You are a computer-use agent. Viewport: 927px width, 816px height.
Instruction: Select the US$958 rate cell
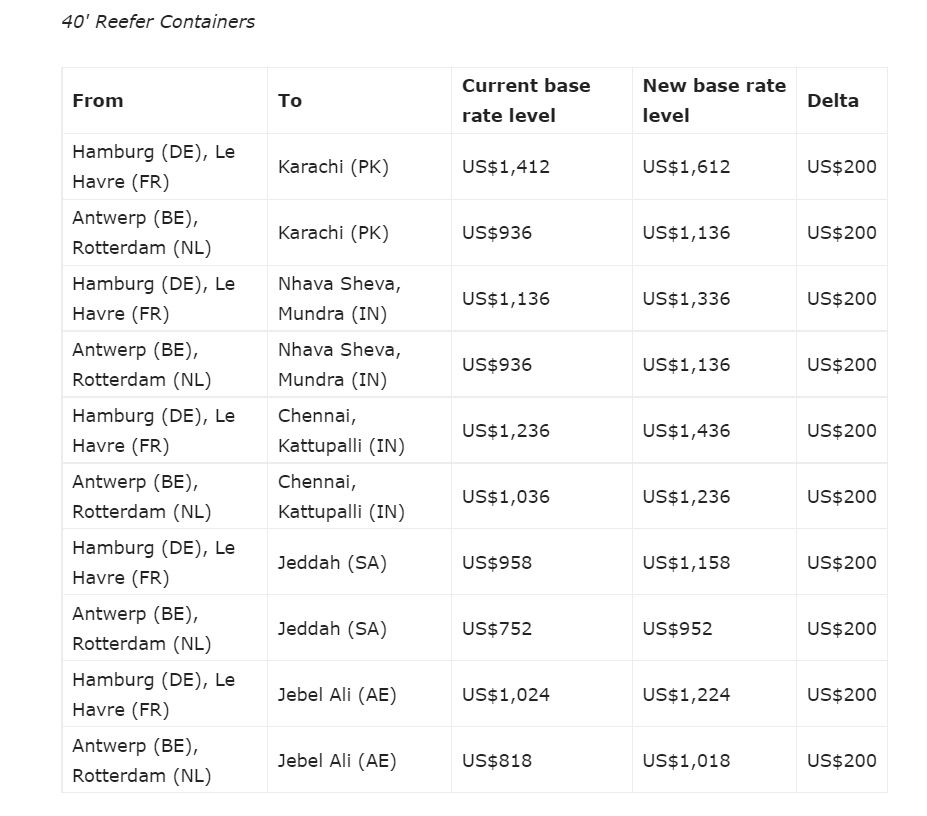[497, 563]
